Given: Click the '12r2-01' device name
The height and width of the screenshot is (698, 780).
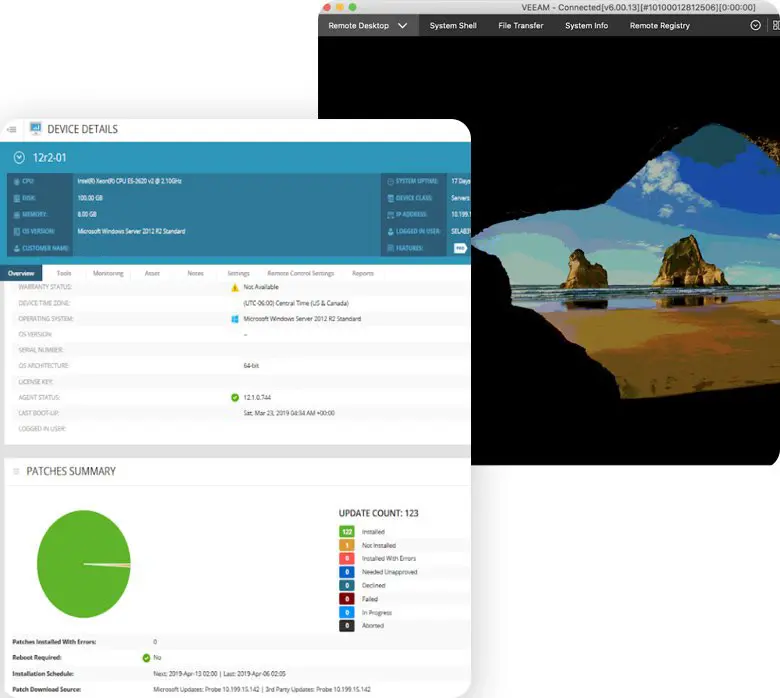Looking at the screenshot, I should tap(49, 158).
